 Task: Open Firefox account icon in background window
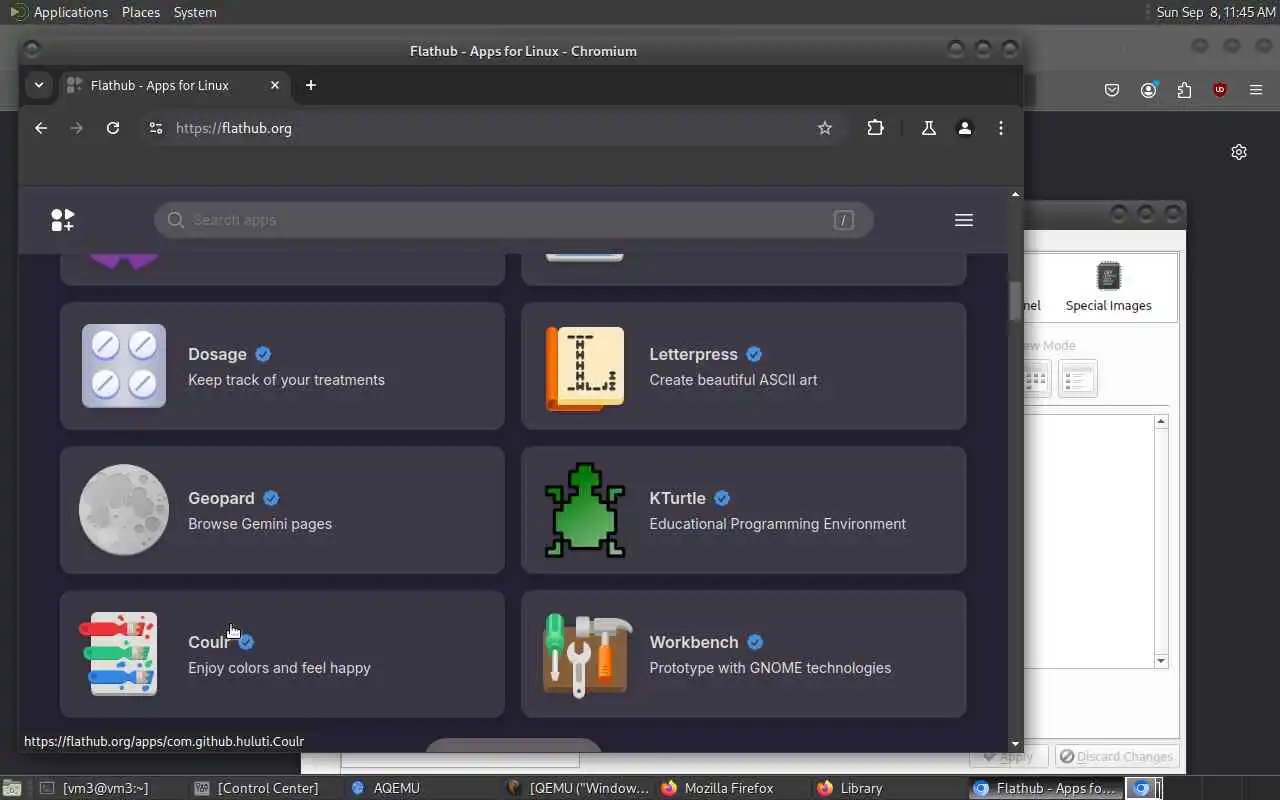(x=1148, y=90)
